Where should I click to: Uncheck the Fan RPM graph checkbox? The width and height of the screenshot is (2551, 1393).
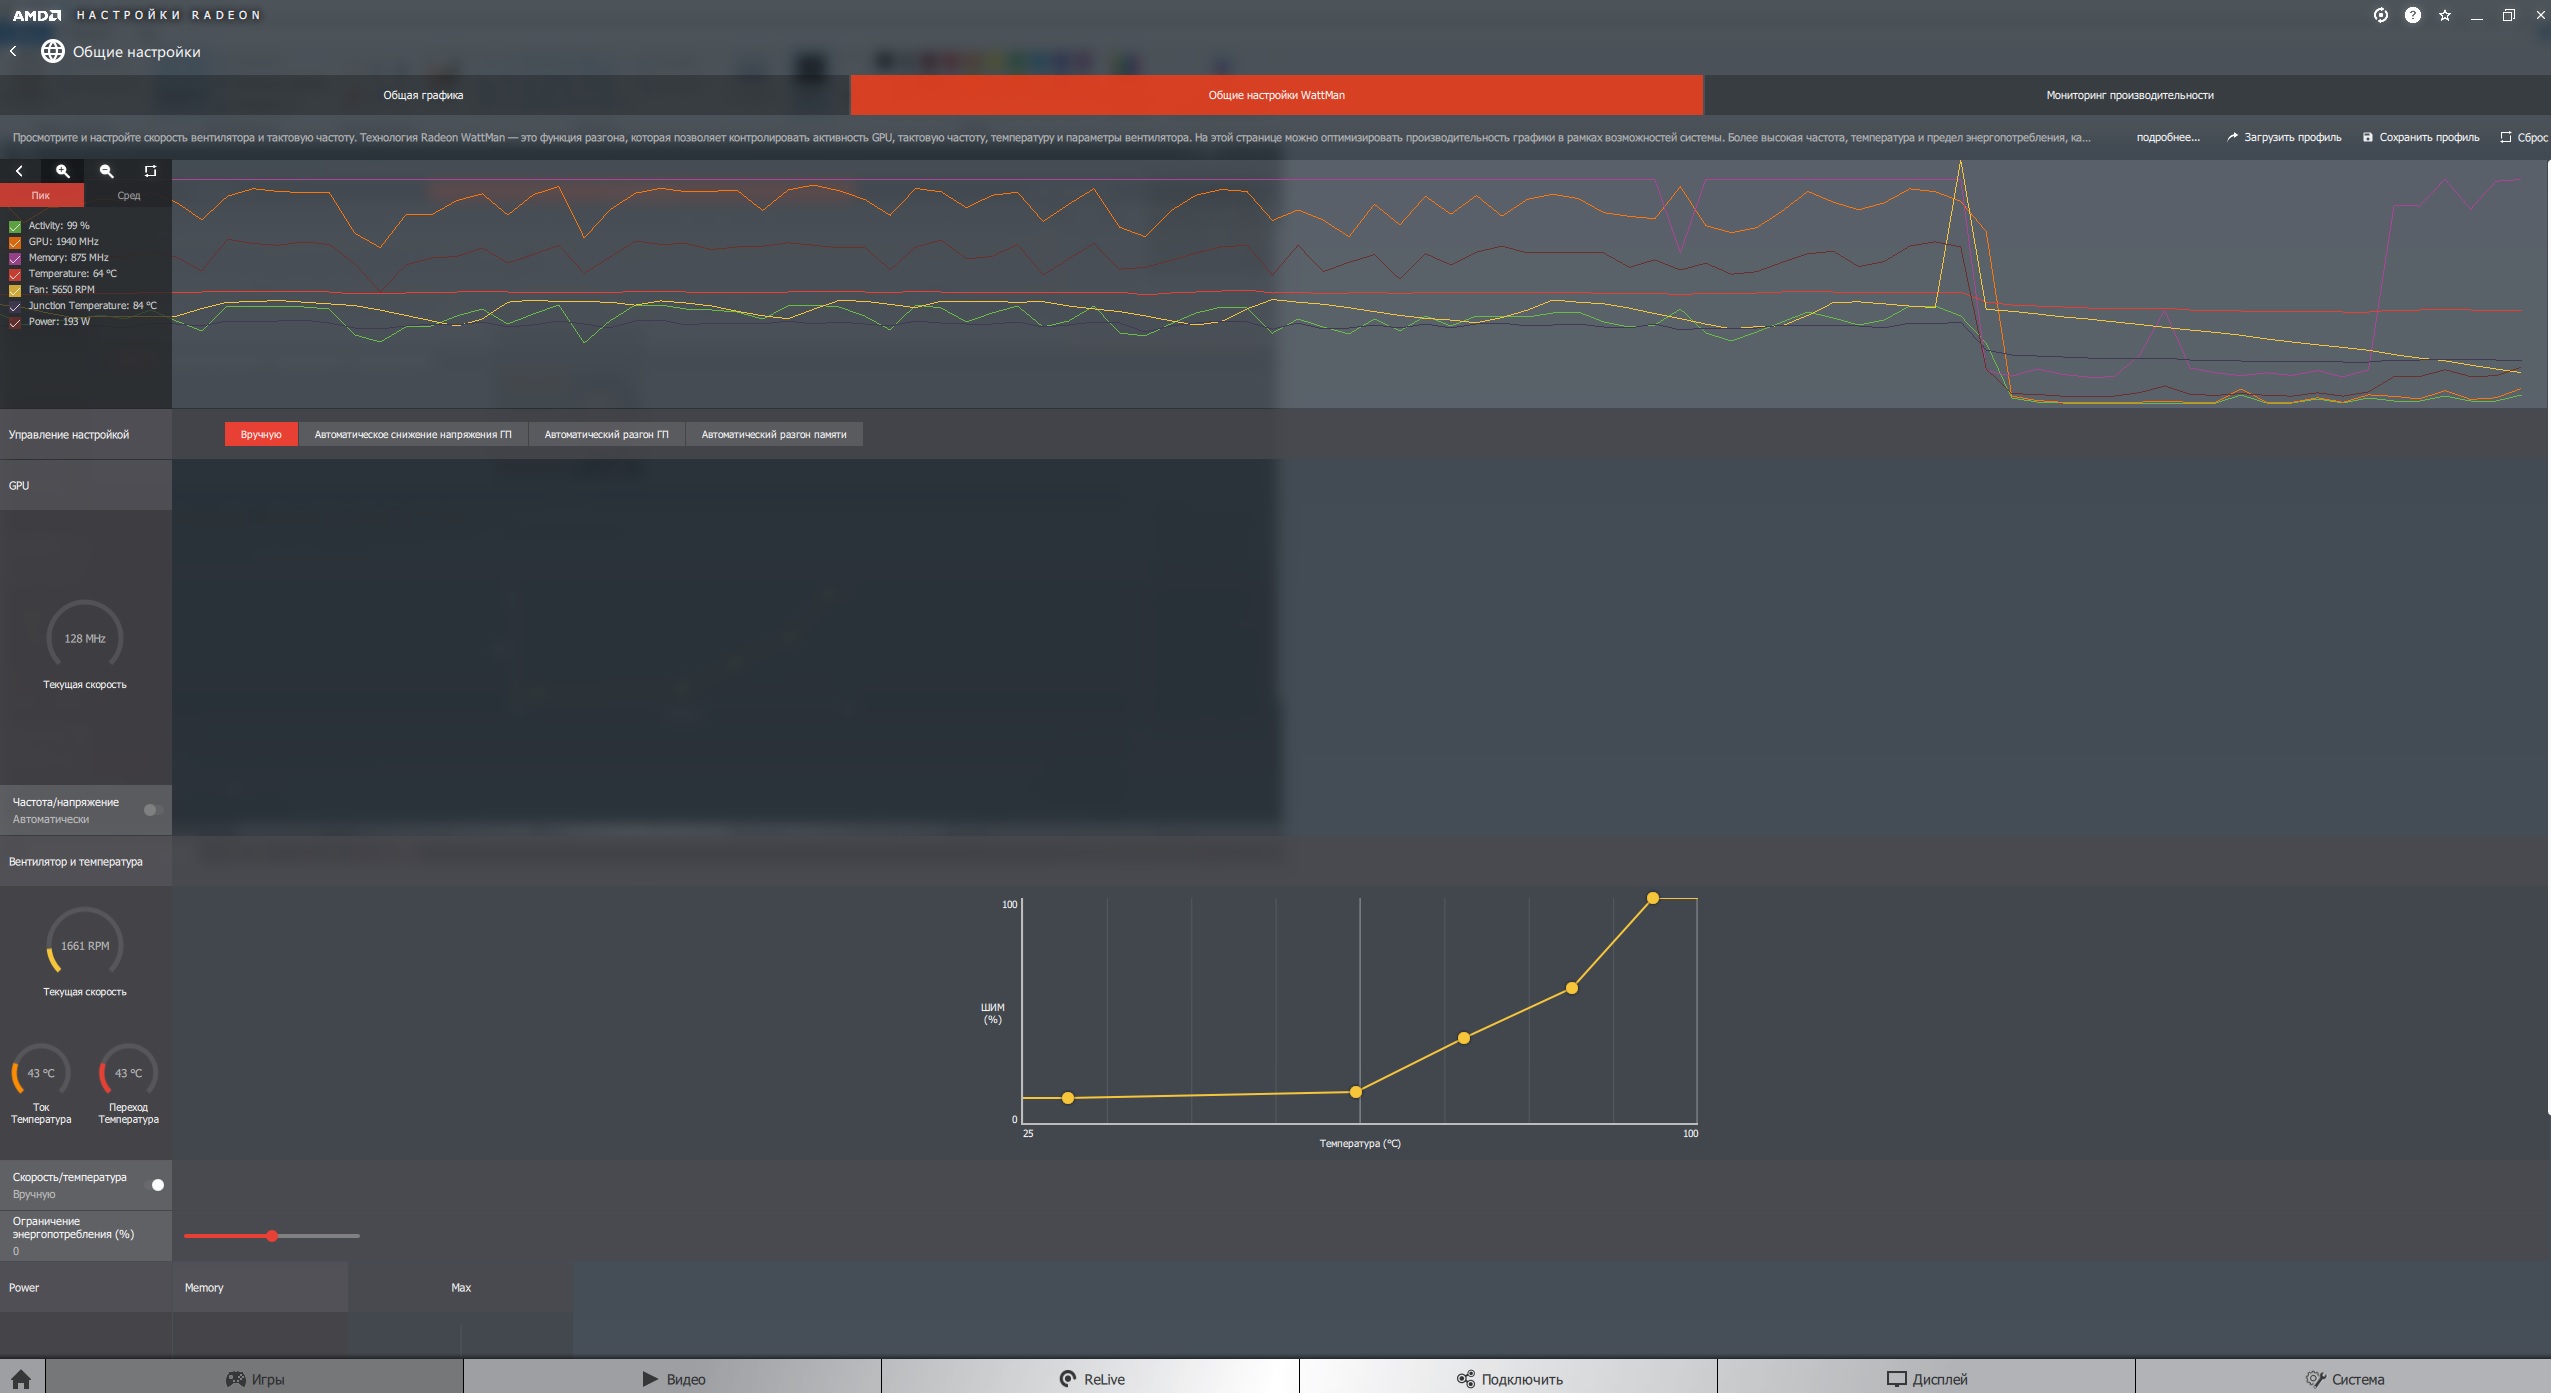(x=15, y=290)
